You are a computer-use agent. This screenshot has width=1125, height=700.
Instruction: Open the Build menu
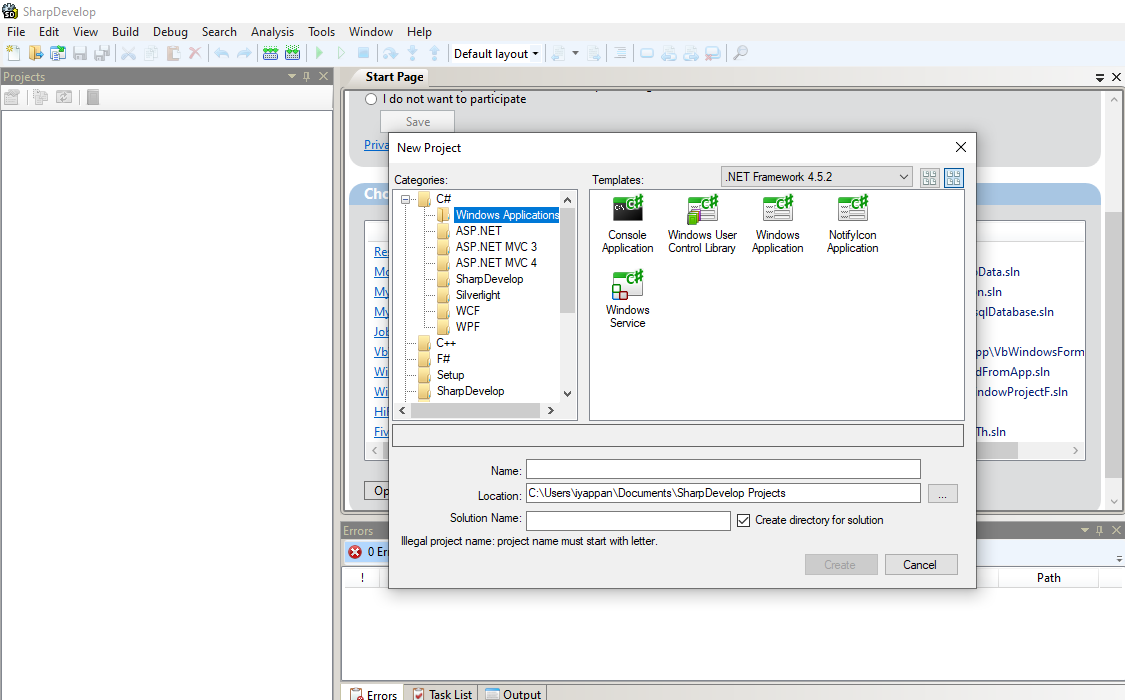click(x=126, y=32)
